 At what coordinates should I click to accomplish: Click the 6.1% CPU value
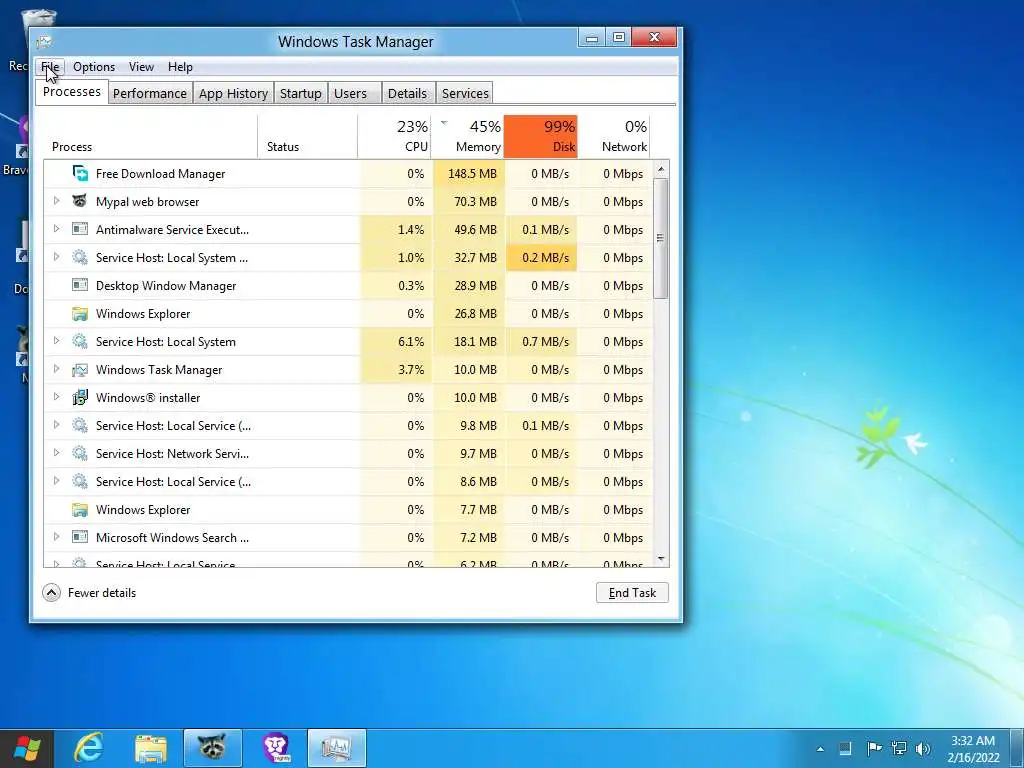point(411,342)
